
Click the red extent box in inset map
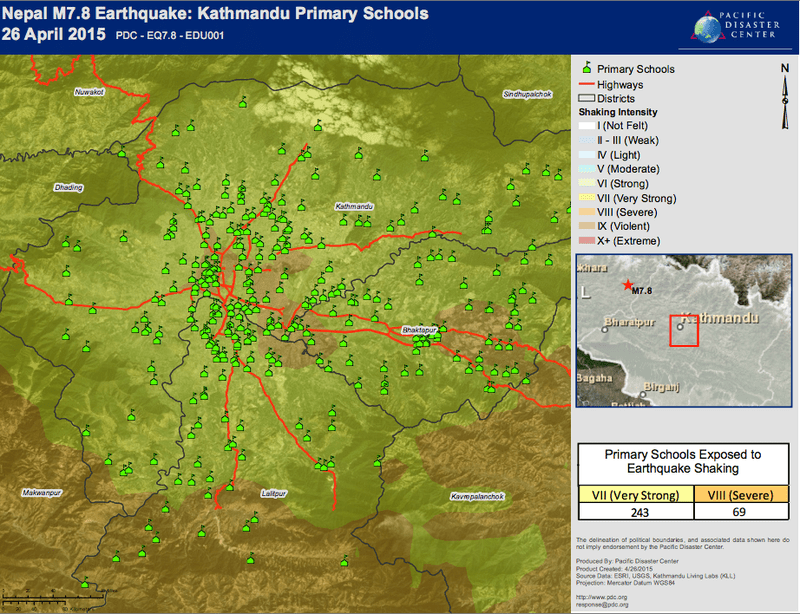tap(684, 330)
